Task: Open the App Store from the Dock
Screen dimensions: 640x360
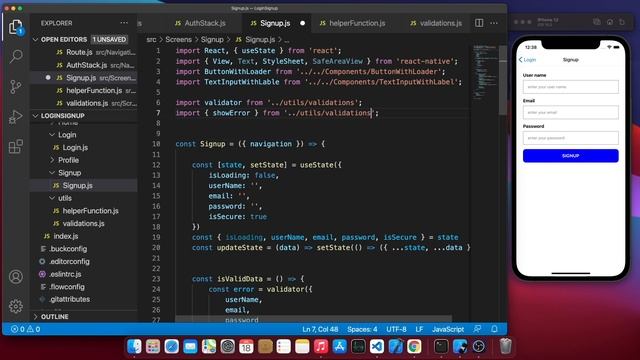Action: click(x=339, y=347)
